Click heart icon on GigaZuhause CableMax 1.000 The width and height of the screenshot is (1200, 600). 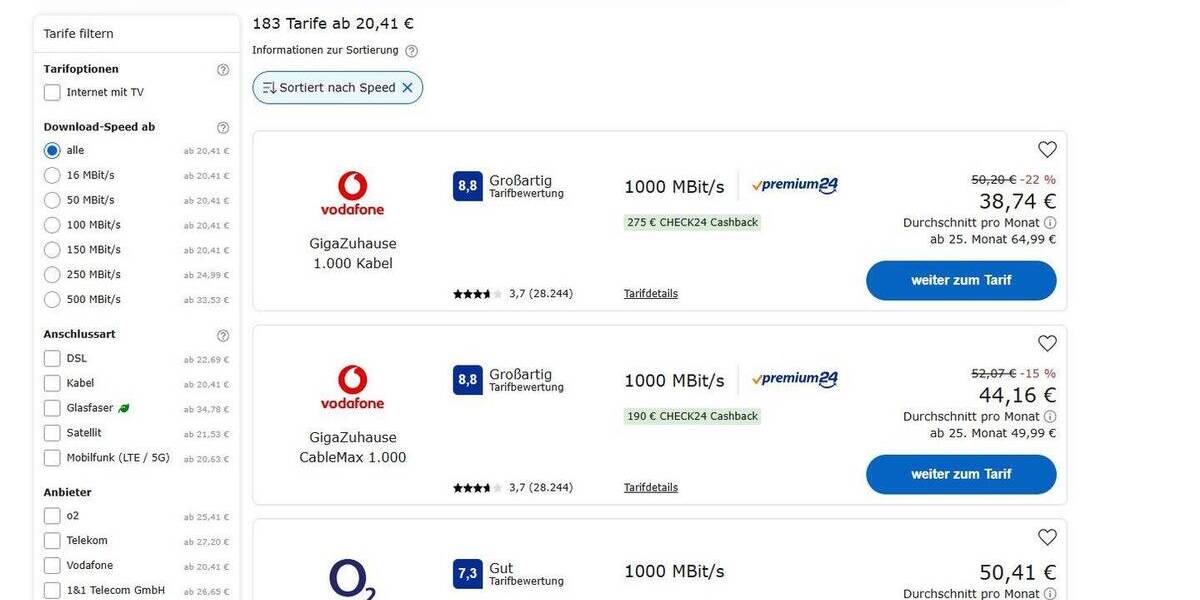pyautogui.click(x=1047, y=344)
